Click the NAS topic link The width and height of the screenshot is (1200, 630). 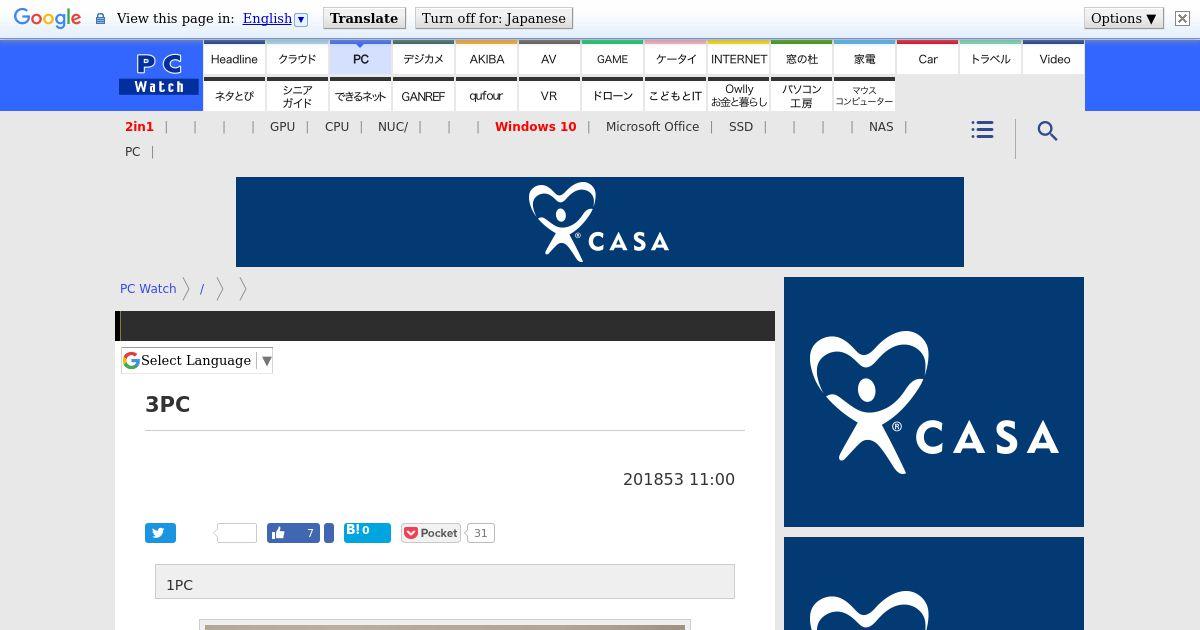tap(881, 127)
